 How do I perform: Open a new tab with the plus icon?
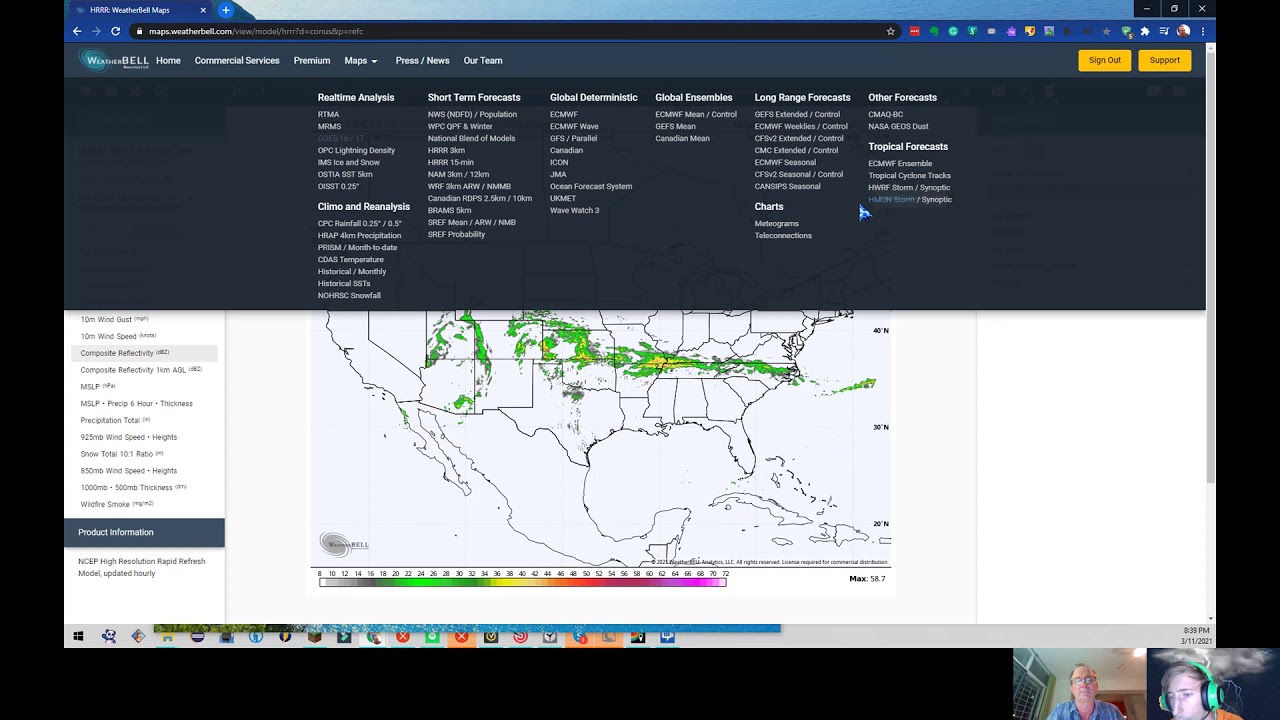click(226, 10)
